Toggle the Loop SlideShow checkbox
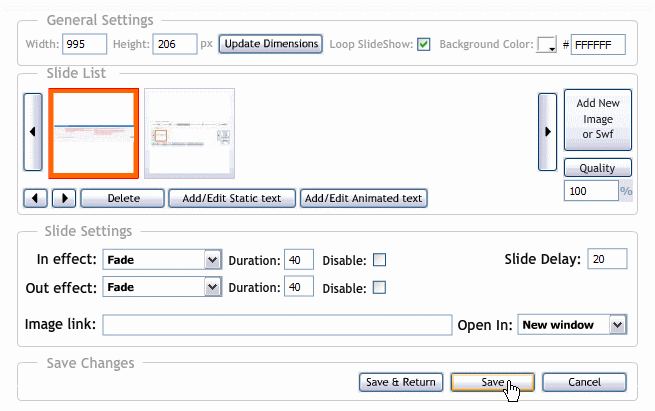 tap(424, 44)
